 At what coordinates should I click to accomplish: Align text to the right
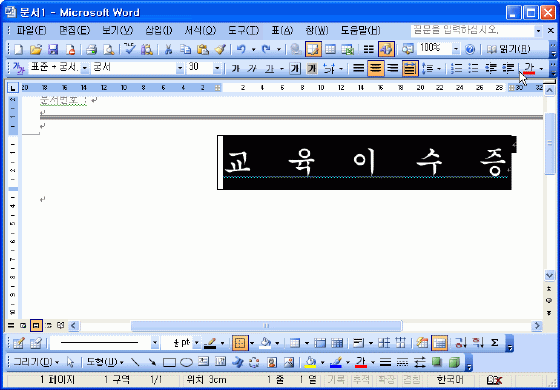393,68
